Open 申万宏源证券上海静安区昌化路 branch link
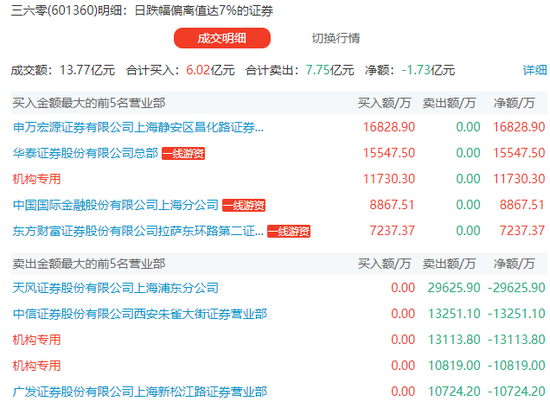 coord(138,127)
